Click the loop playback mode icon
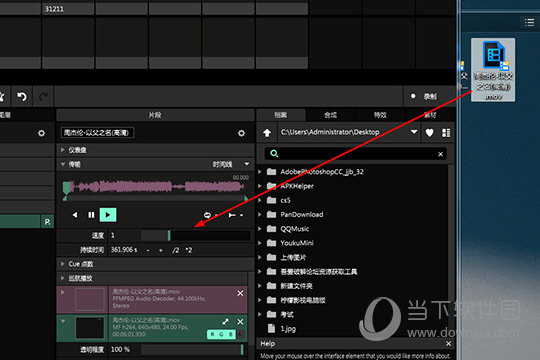 tap(207, 215)
